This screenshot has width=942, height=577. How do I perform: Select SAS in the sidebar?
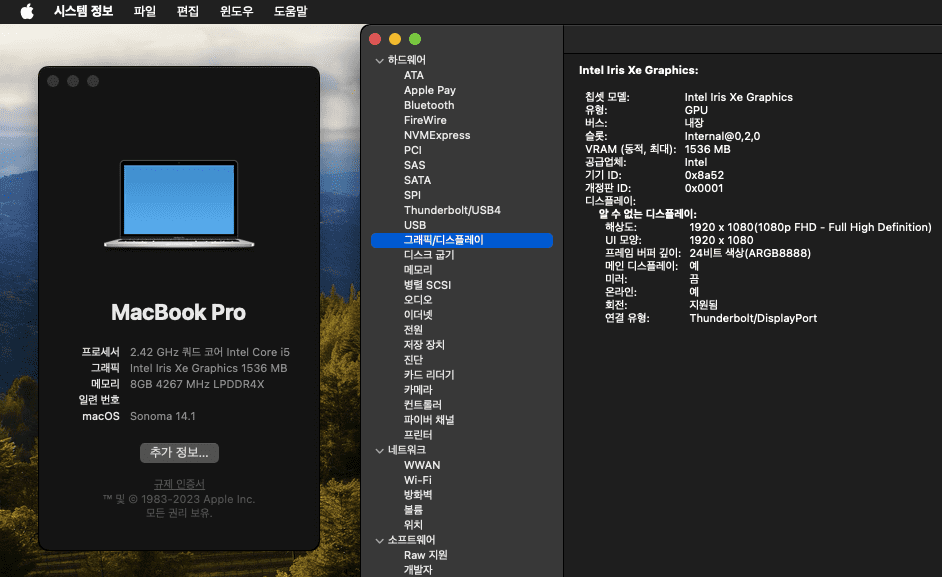pyautogui.click(x=415, y=165)
